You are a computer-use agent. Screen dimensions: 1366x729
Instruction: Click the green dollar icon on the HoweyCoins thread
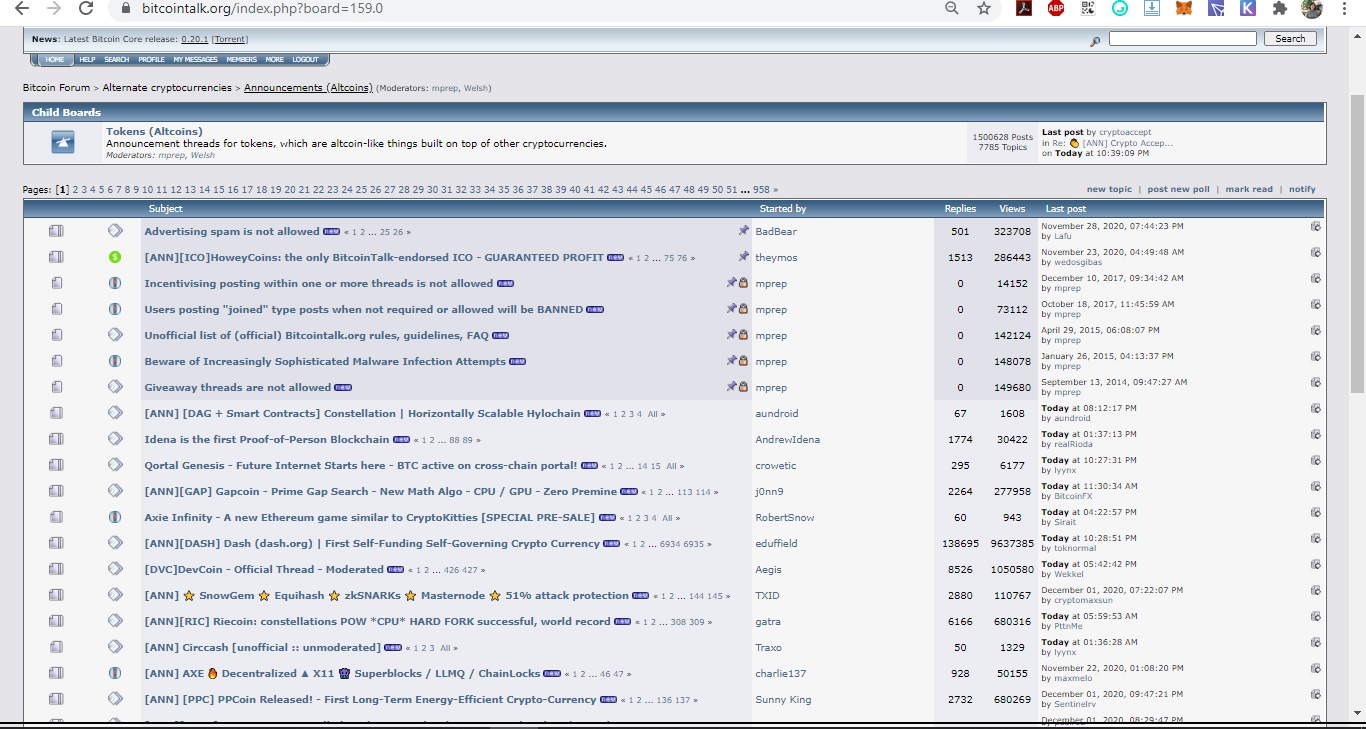point(115,257)
